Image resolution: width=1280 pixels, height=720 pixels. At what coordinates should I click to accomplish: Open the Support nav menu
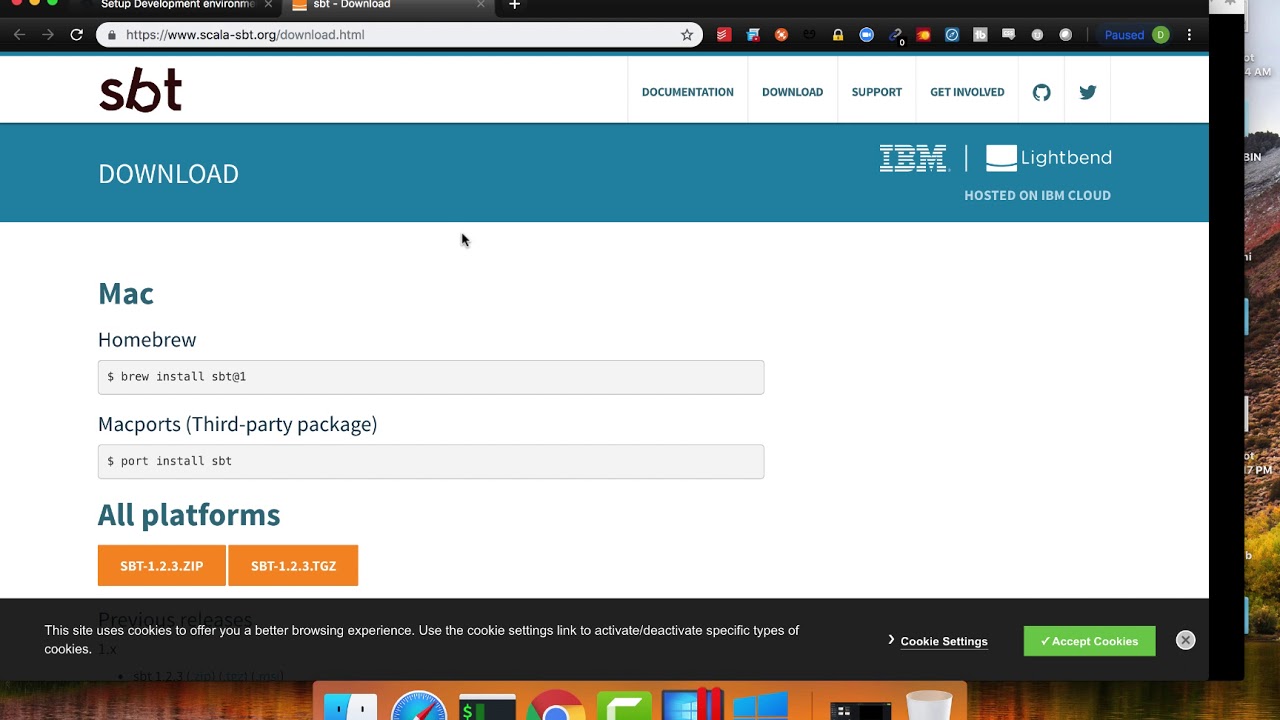point(877,92)
